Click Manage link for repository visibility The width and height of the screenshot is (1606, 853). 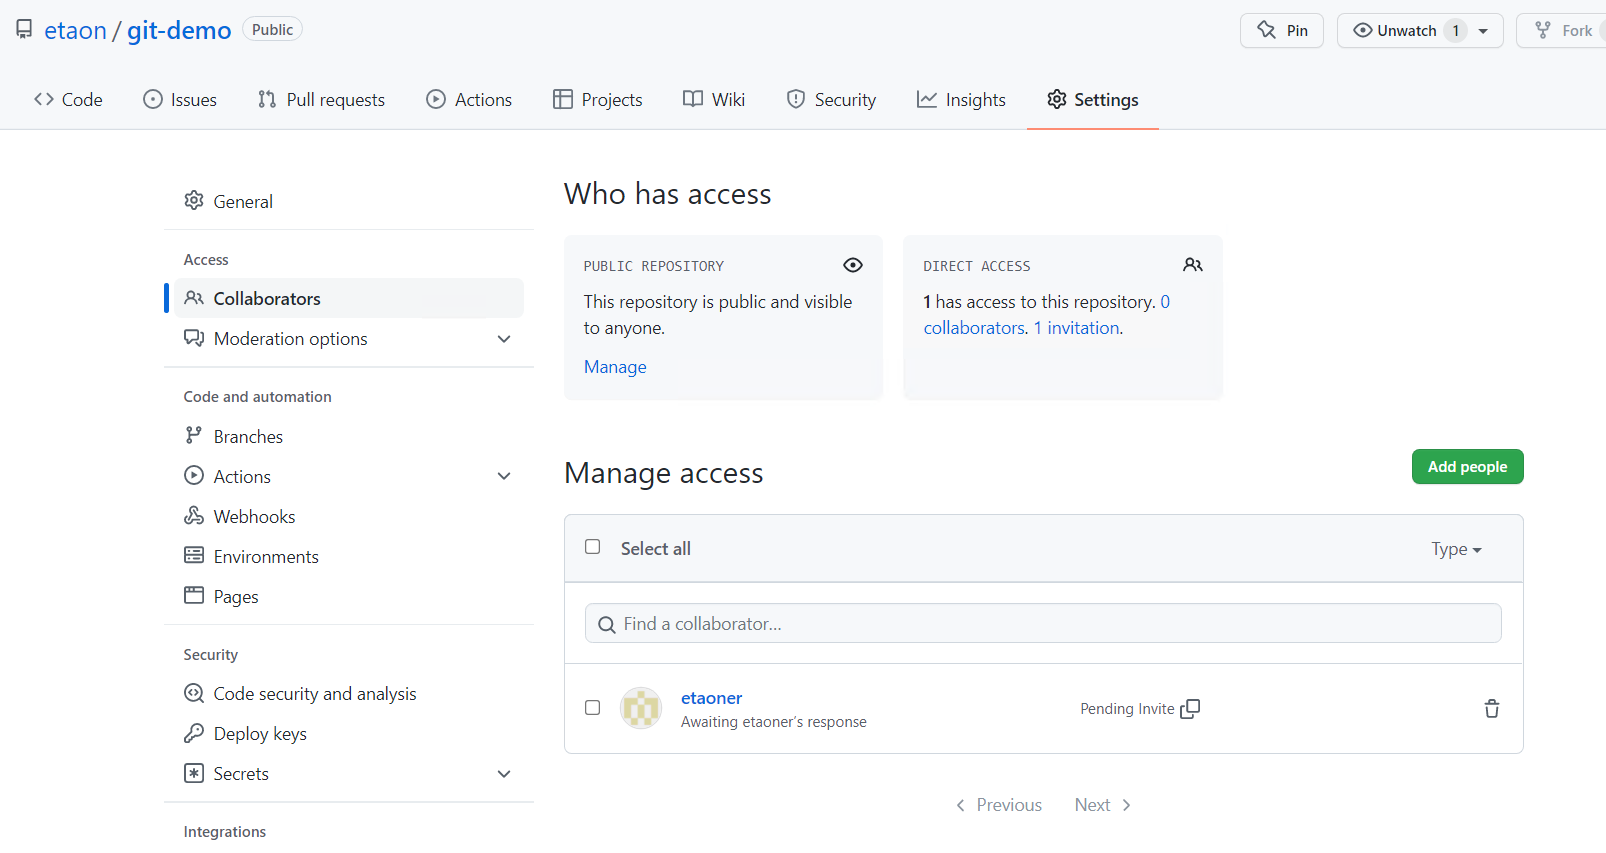[615, 367]
